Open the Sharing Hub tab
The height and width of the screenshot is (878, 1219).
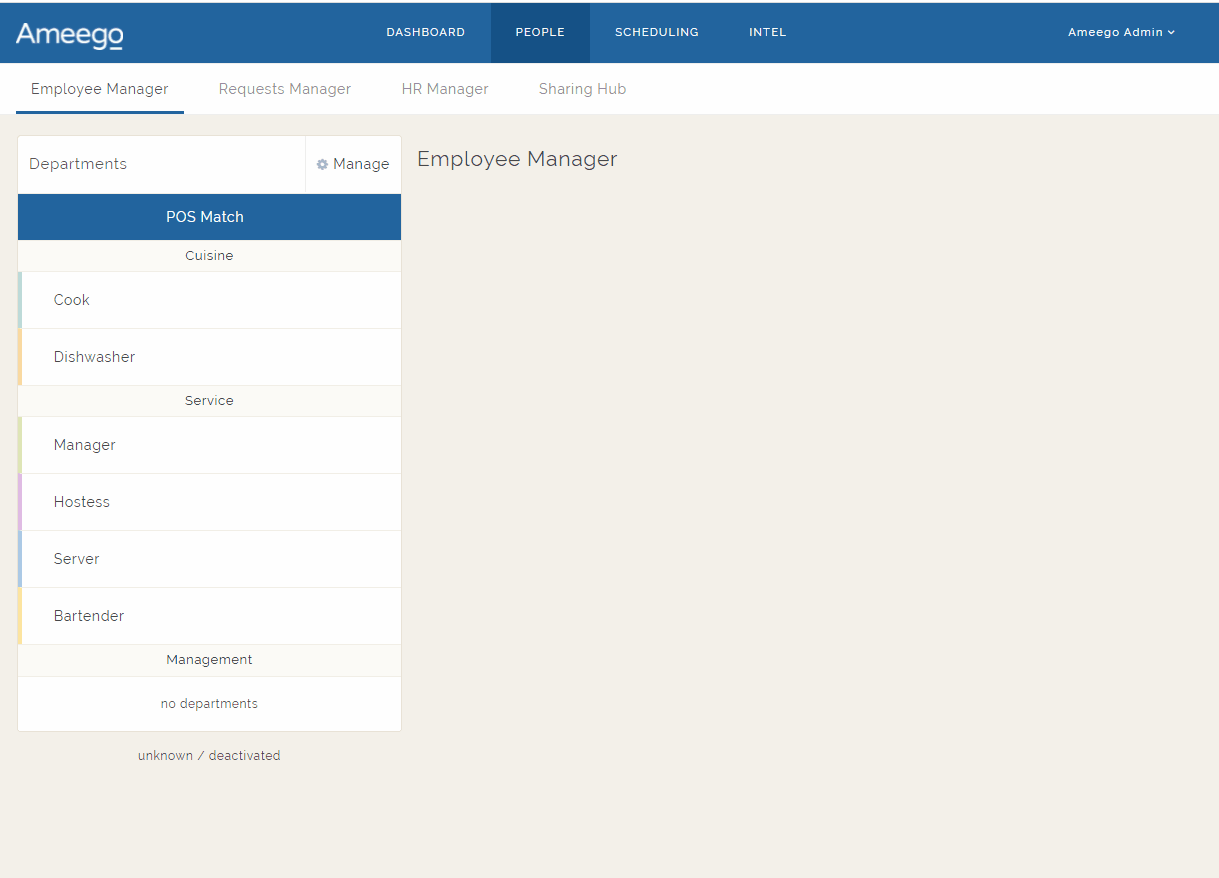pos(582,89)
